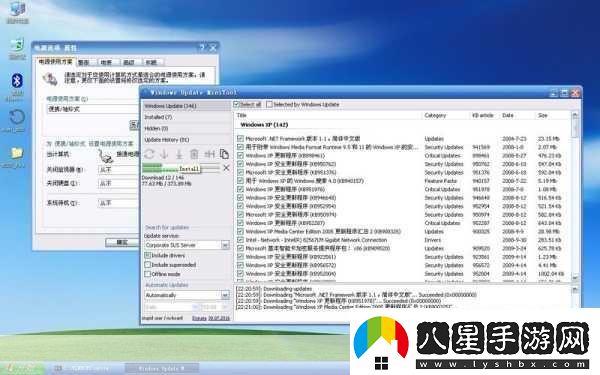Screen dimensions: 600x375
Task: Click the second desktop icon below the top
Action: tap(17, 45)
